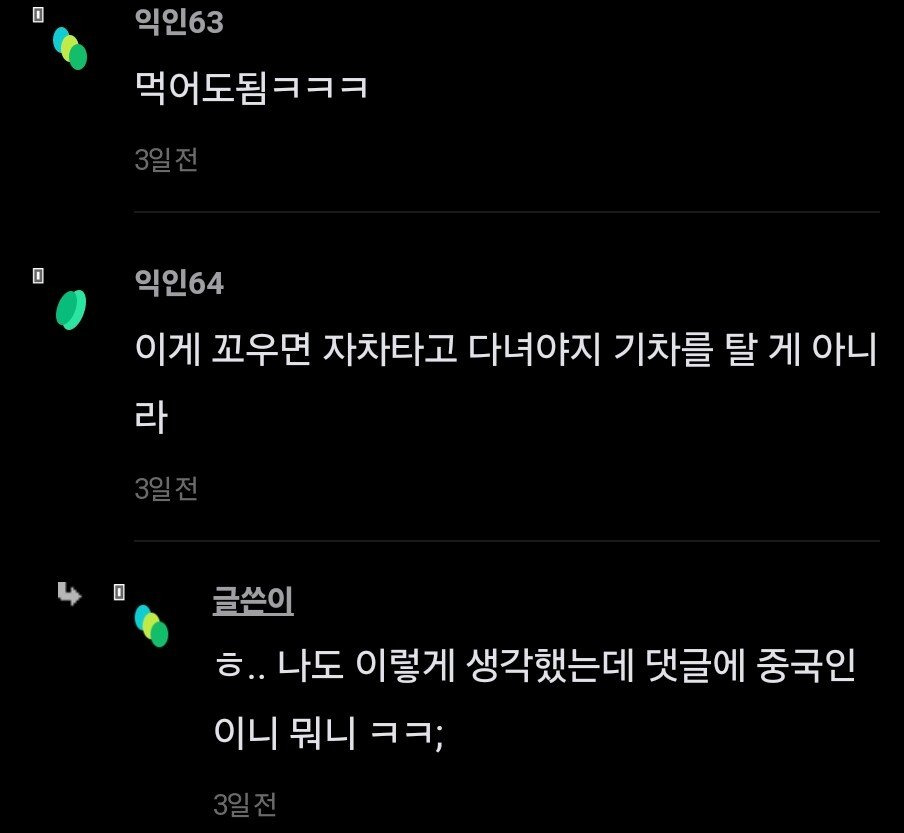Open the 글쓴이 three-circle profile avatar
Screen dimensions: 904x833
point(151,626)
